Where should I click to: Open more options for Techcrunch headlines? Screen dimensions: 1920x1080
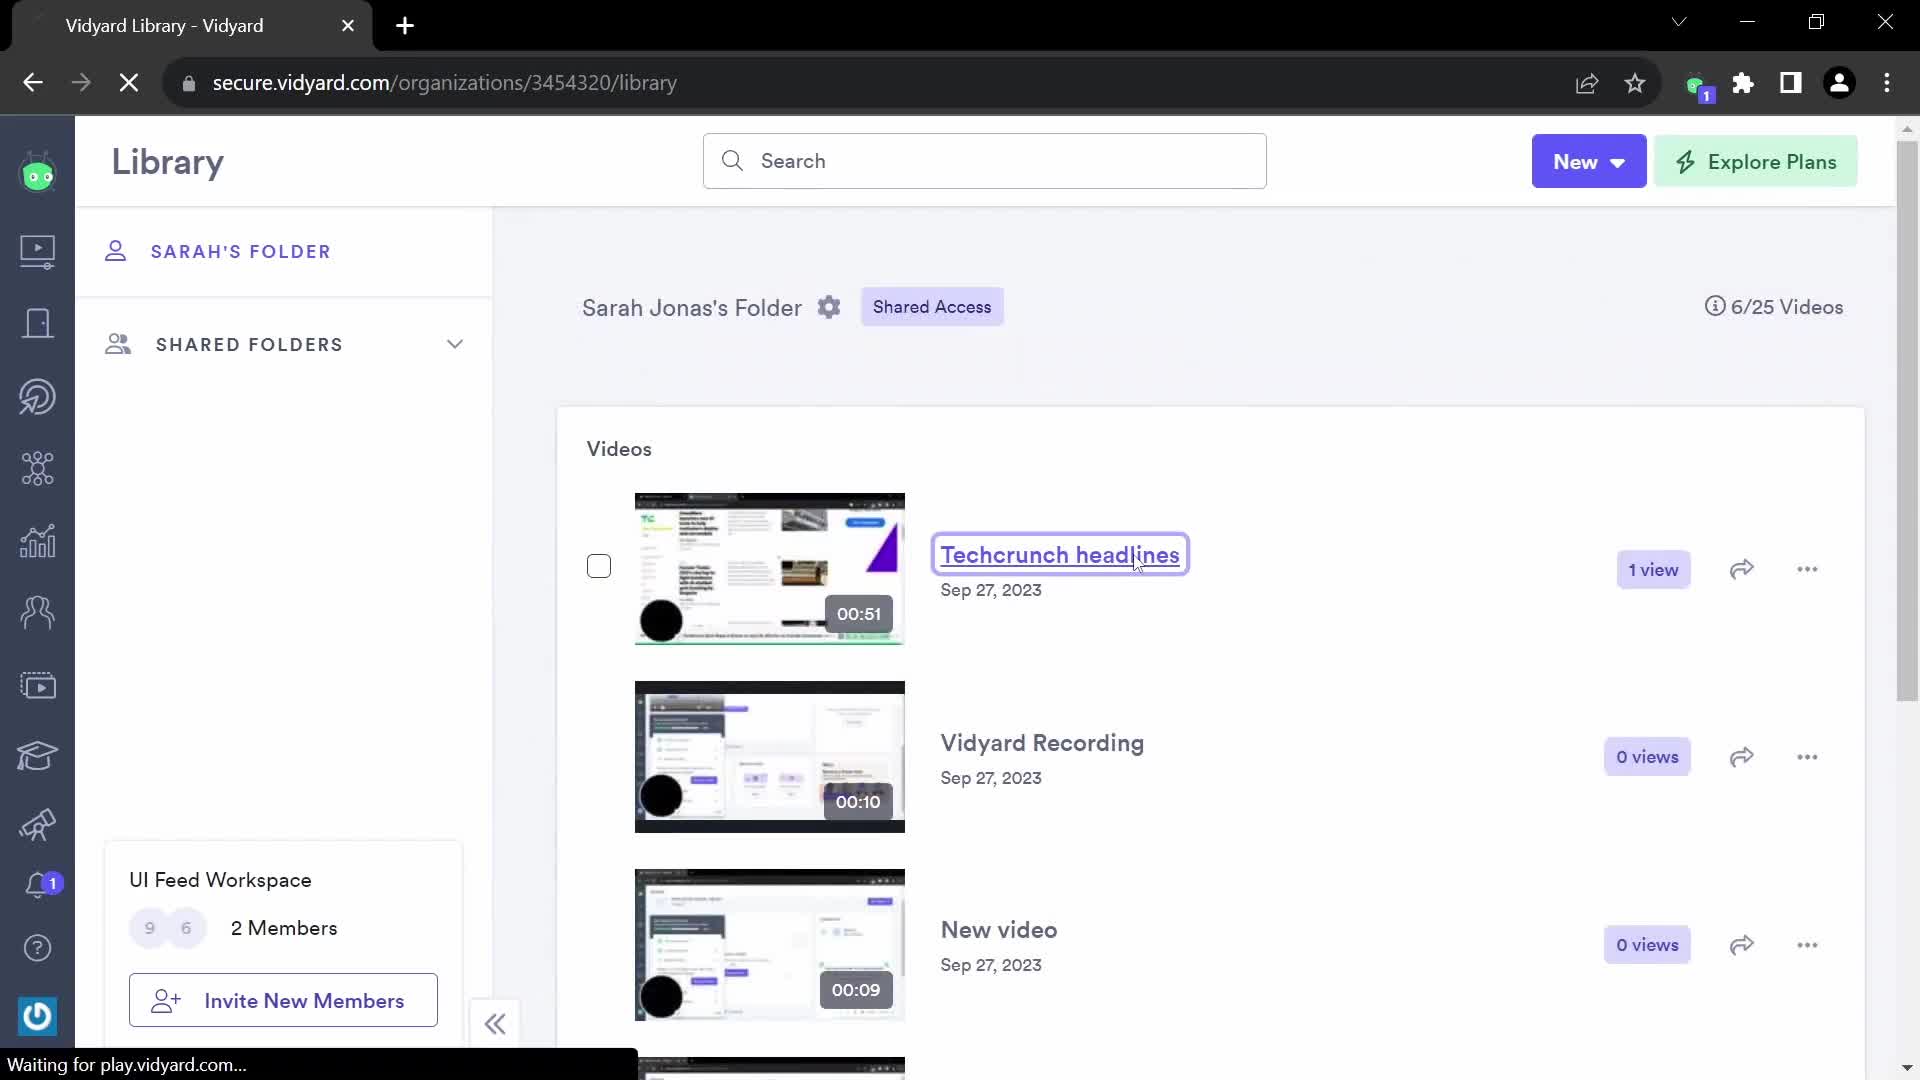[1807, 569]
